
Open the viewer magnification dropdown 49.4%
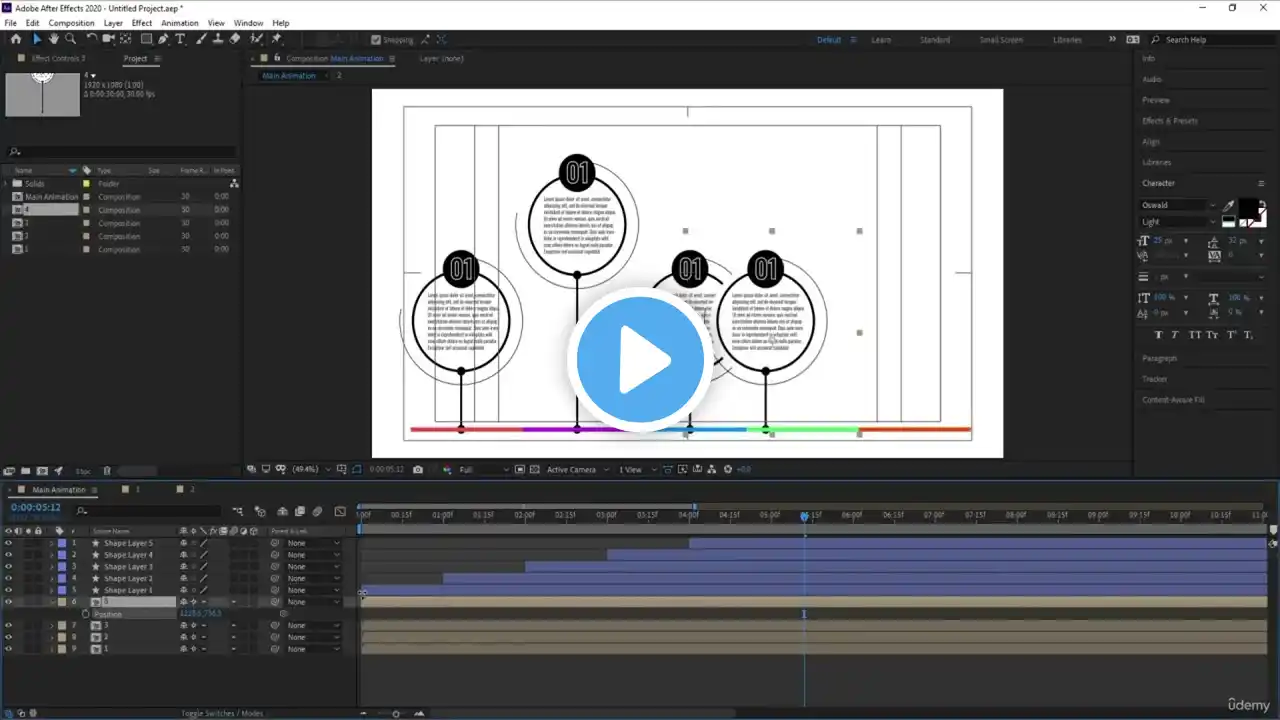click(x=310, y=469)
